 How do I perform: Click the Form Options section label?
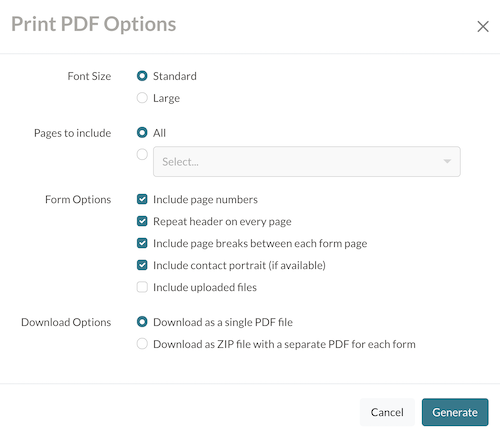[x=78, y=199]
